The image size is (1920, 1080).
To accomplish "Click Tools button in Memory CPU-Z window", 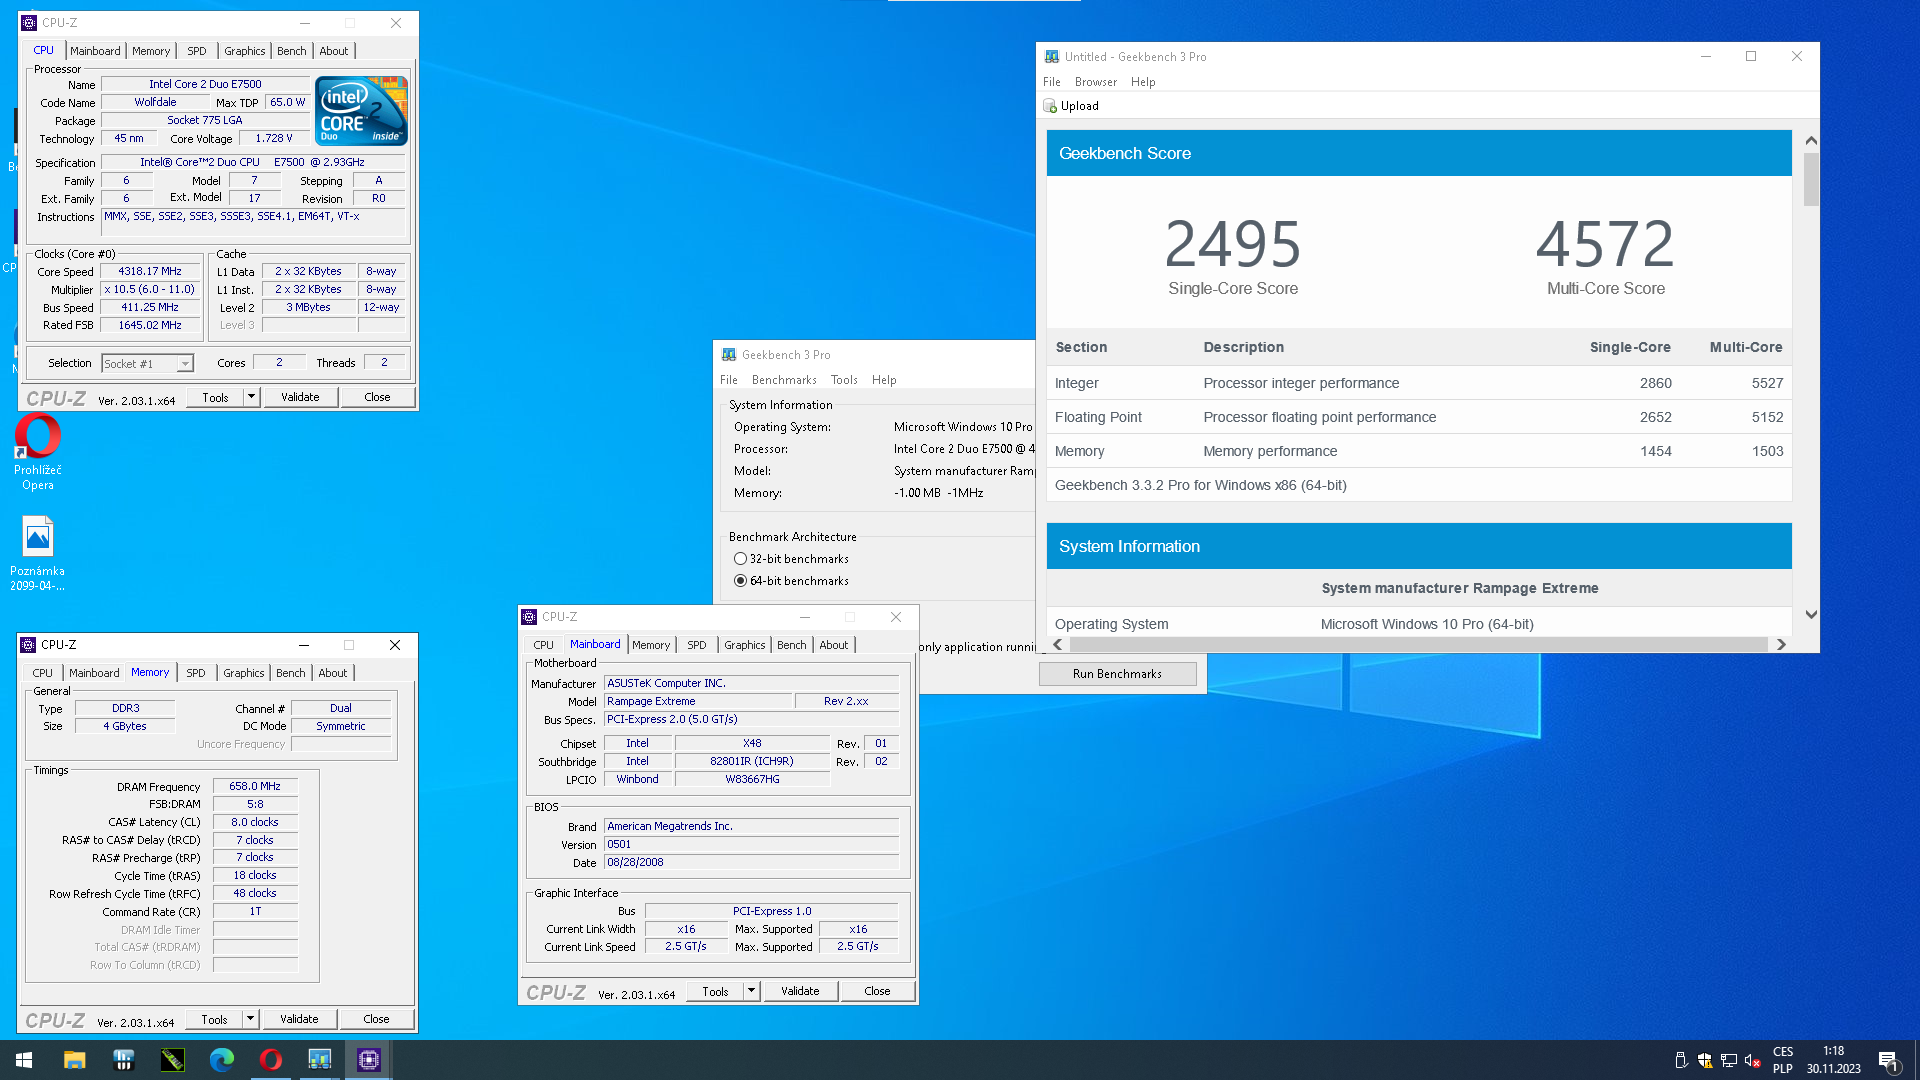I will click(x=214, y=1019).
